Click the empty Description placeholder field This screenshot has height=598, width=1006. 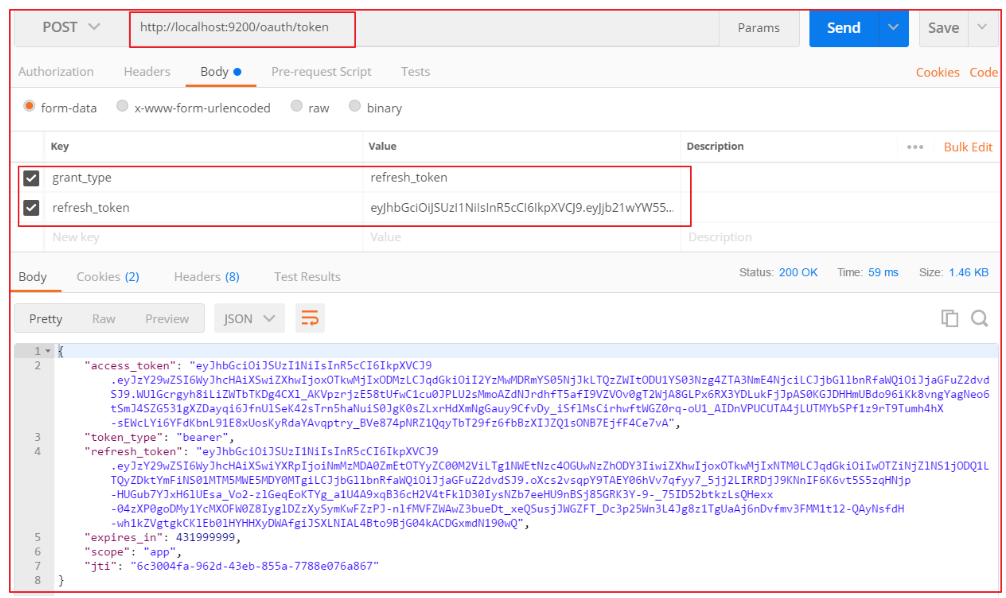pos(840,237)
